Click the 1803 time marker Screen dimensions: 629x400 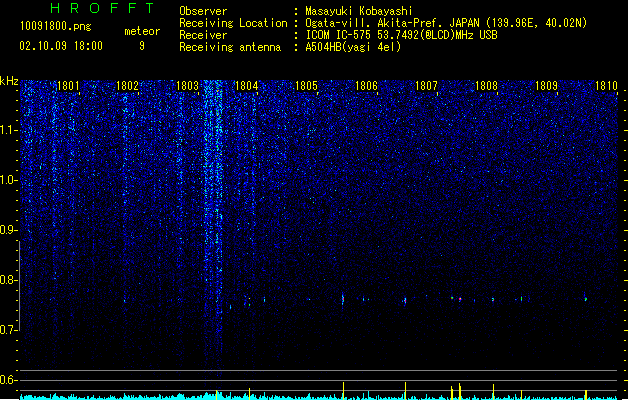(187, 86)
